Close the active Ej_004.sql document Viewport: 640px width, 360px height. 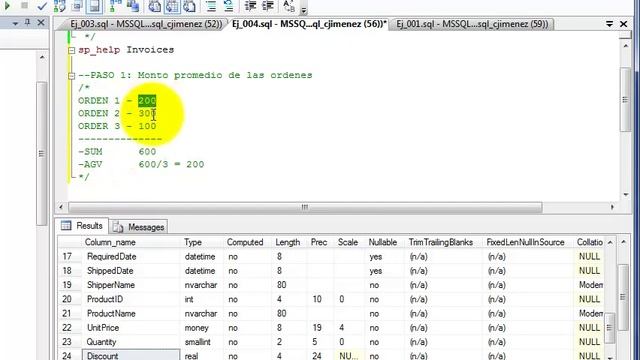coord(624,24)
